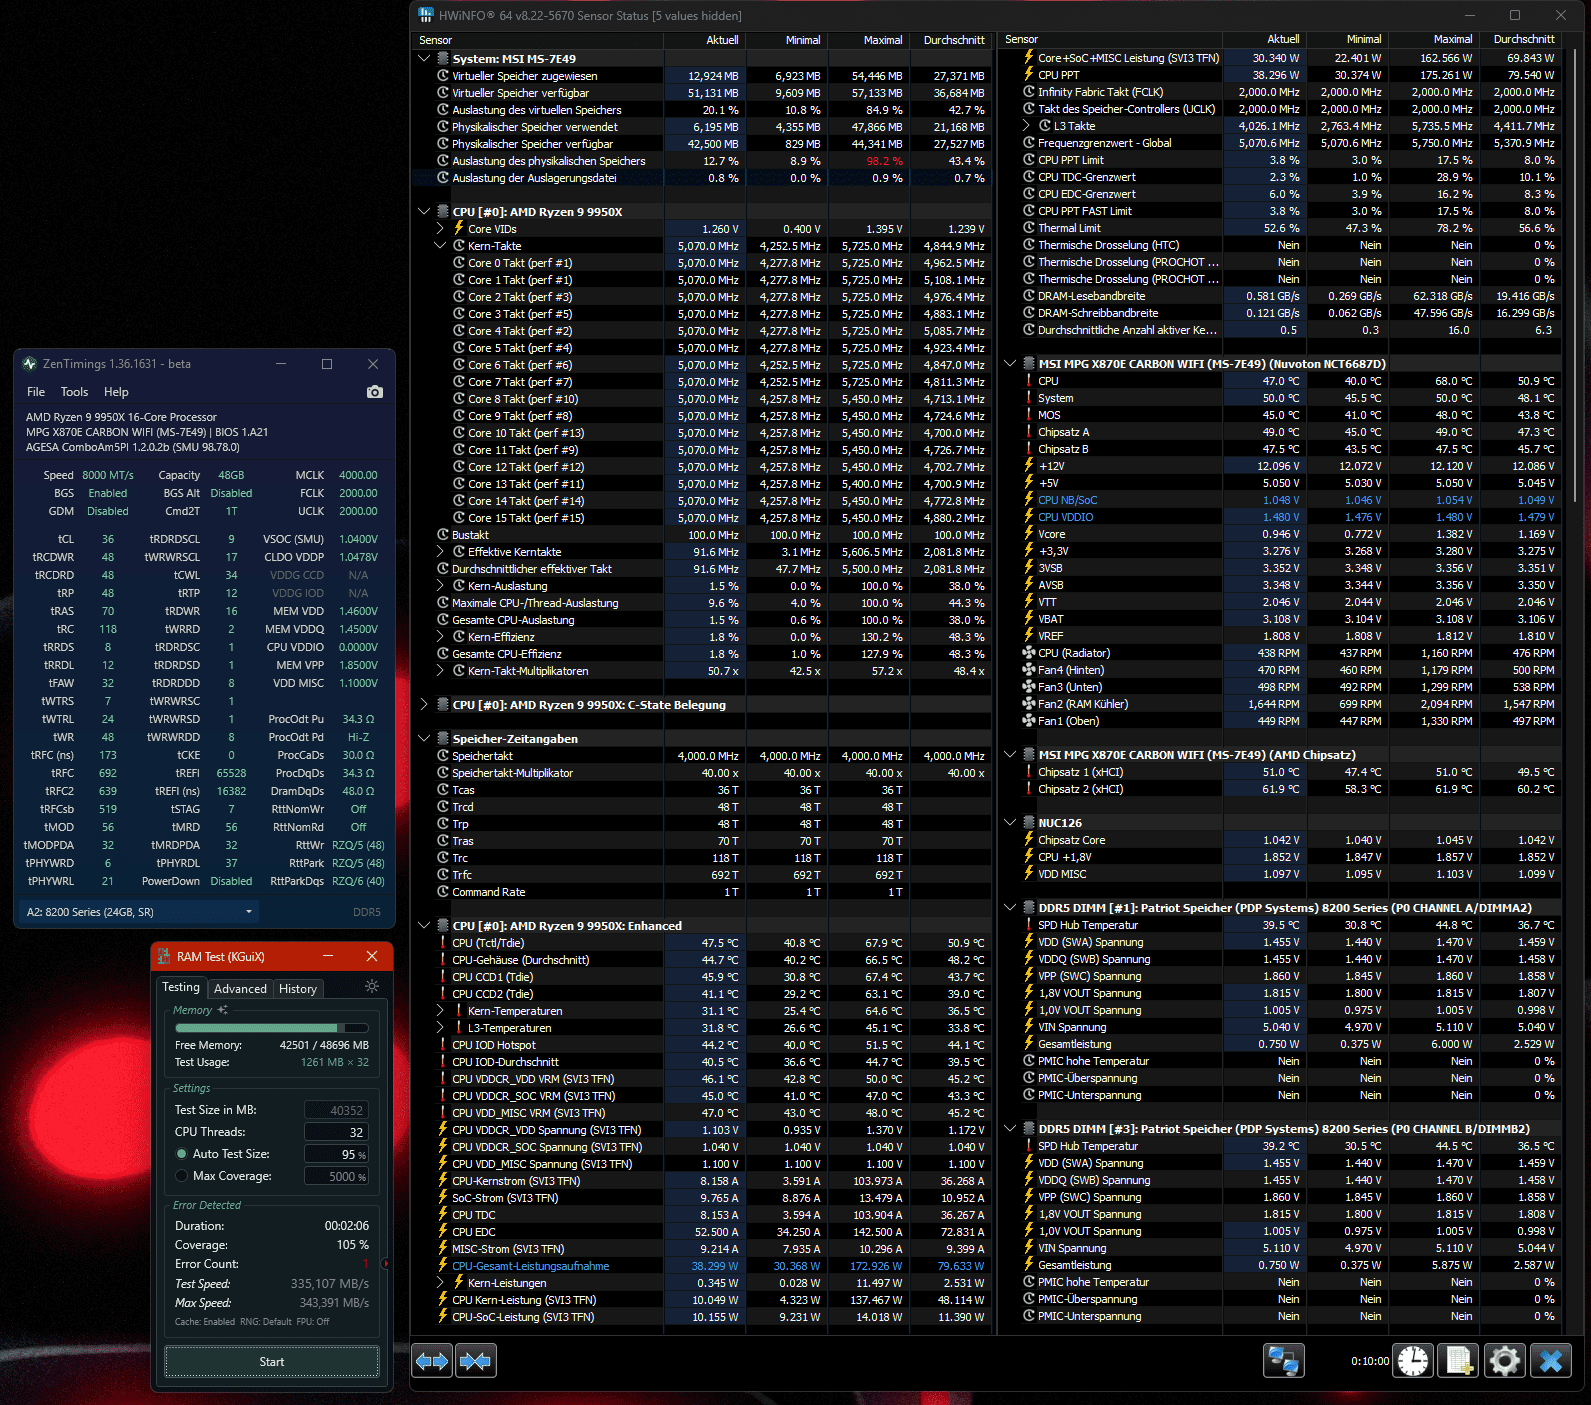The width and height of the screenshot is (1591, 1405).
Task: Click the red side arrow beside Error Count
Action: click(386, 1264)
